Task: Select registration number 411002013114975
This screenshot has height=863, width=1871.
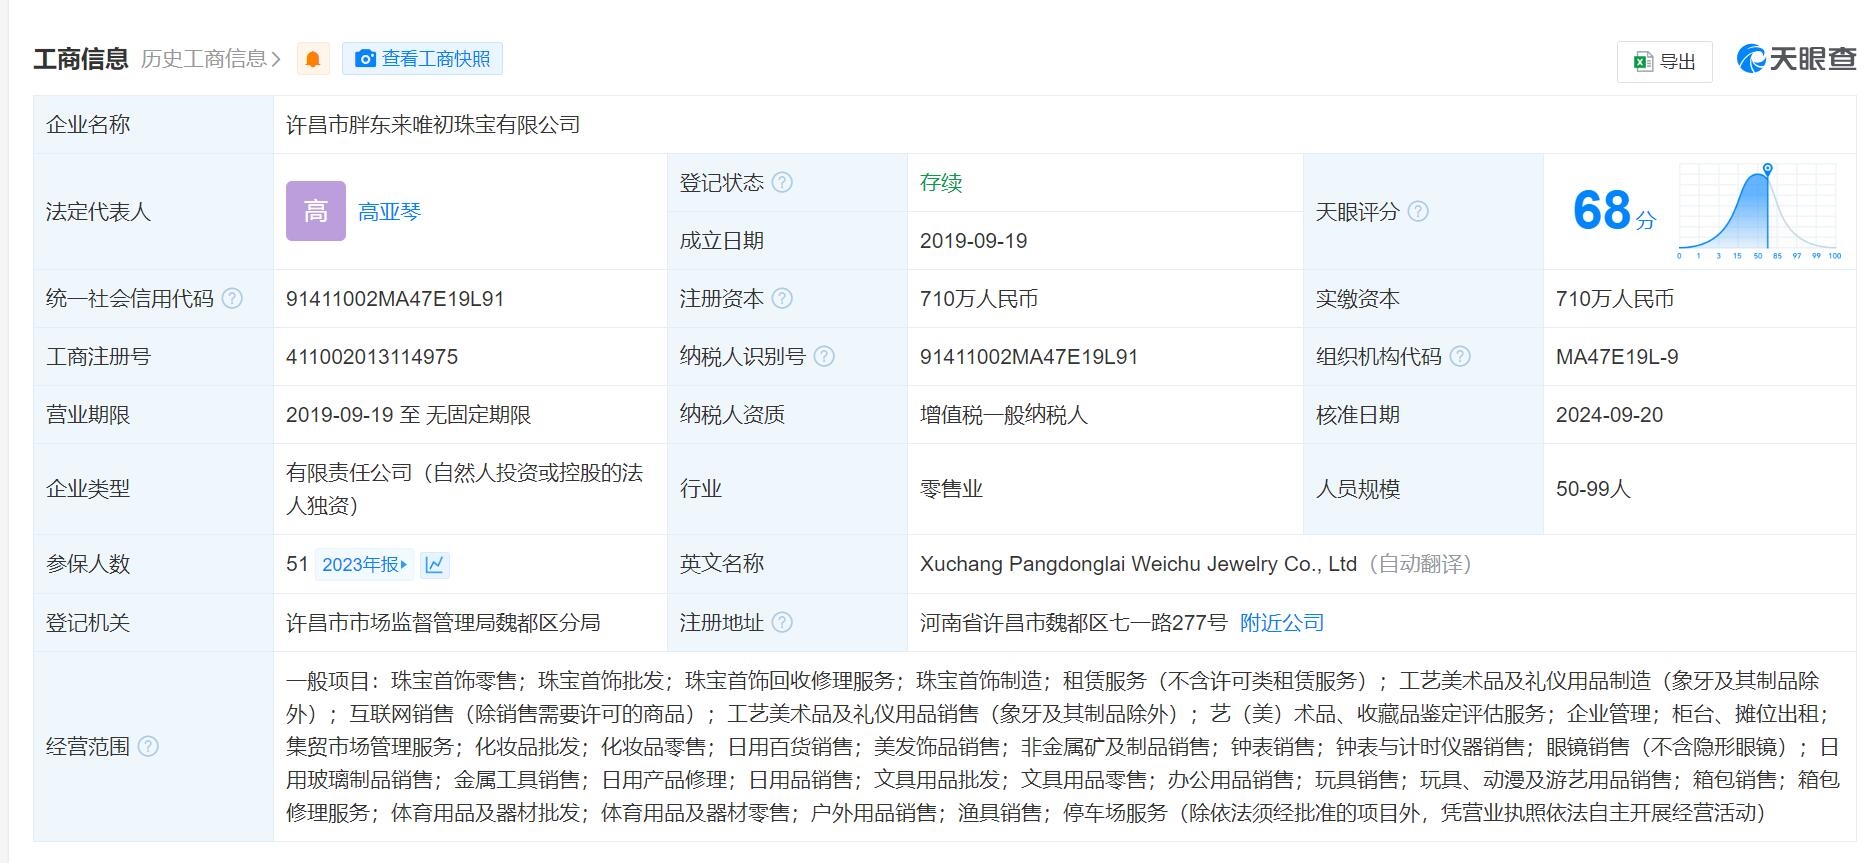Action: [372, 357]
